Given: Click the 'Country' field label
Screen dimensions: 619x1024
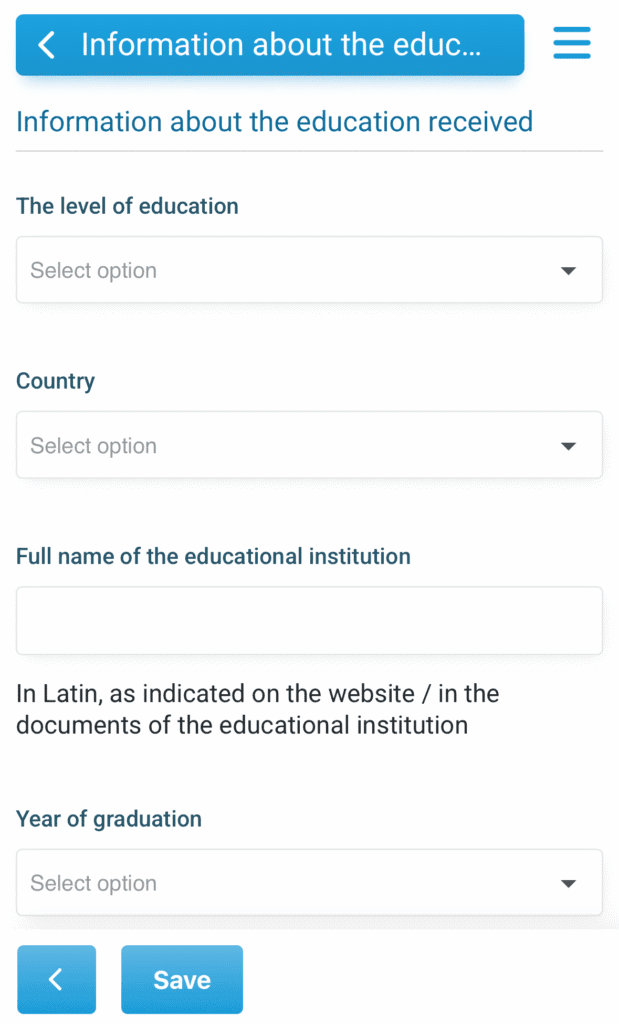Looking at the screenshot, I should tap(56, 381).
